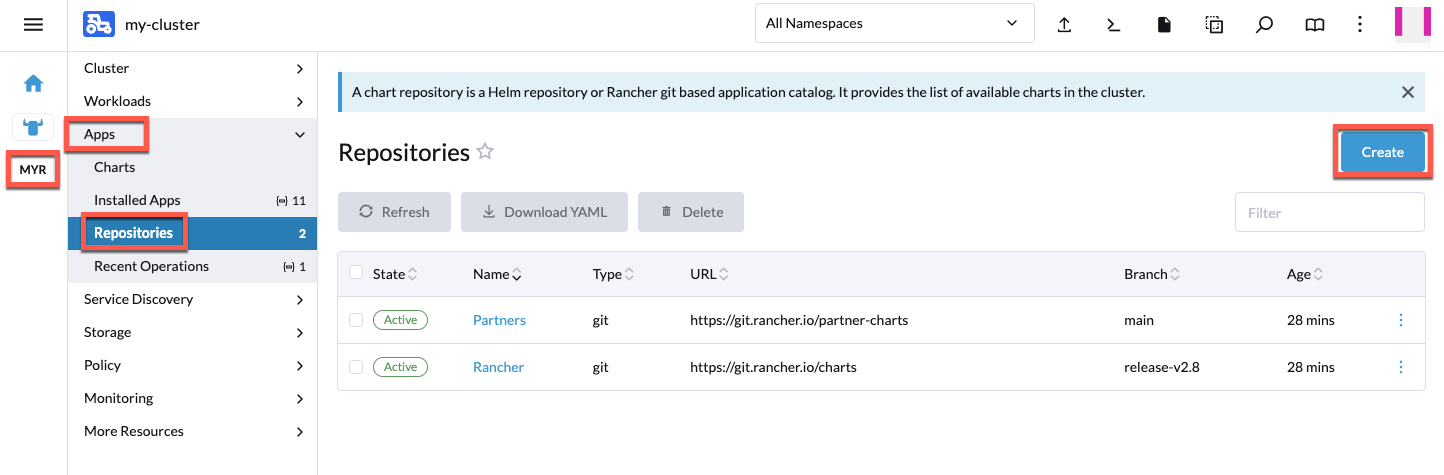The width and height of the screenshot is (1444, 475).
Task: Open the hamburger navigation menu
Action: [33, 24]
